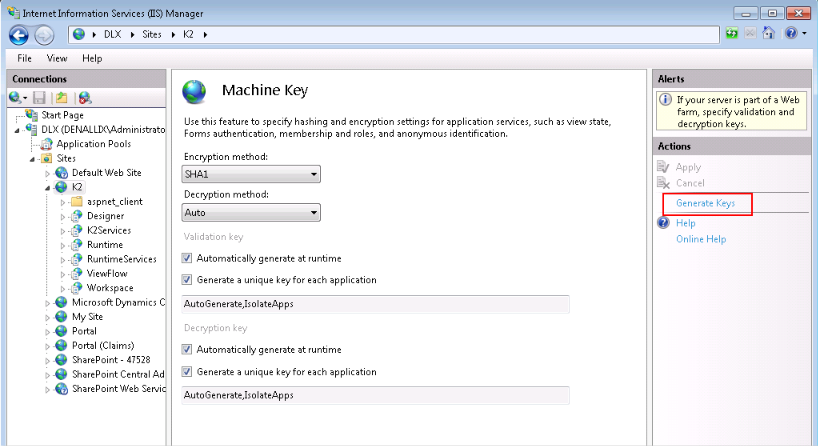Toggle validation key unique key per application
The height and width of the screenshot is (446, 818).
tap(188, 280)
